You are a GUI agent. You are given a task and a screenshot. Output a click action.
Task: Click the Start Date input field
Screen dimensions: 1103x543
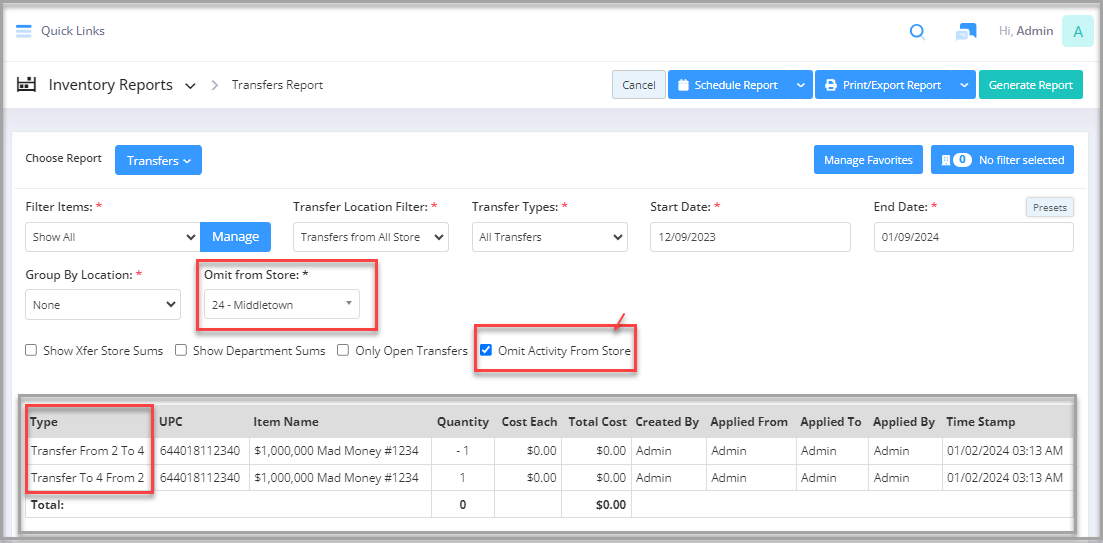click(x=751, y=237)
